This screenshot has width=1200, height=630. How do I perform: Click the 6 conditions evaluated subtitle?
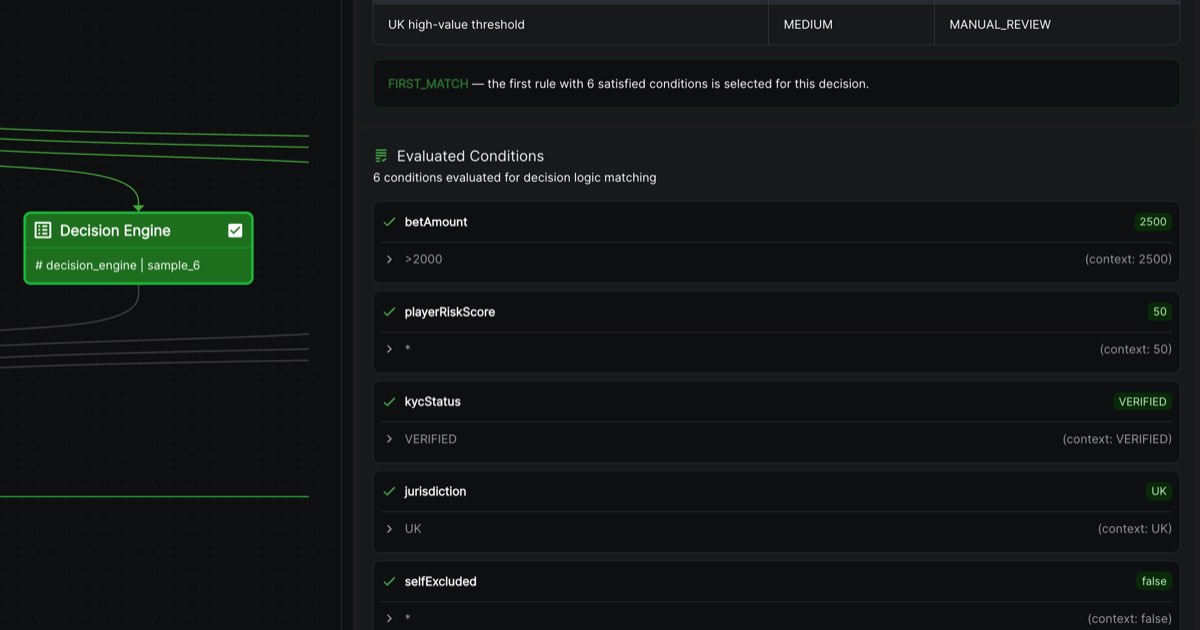[x=515, y=178]
